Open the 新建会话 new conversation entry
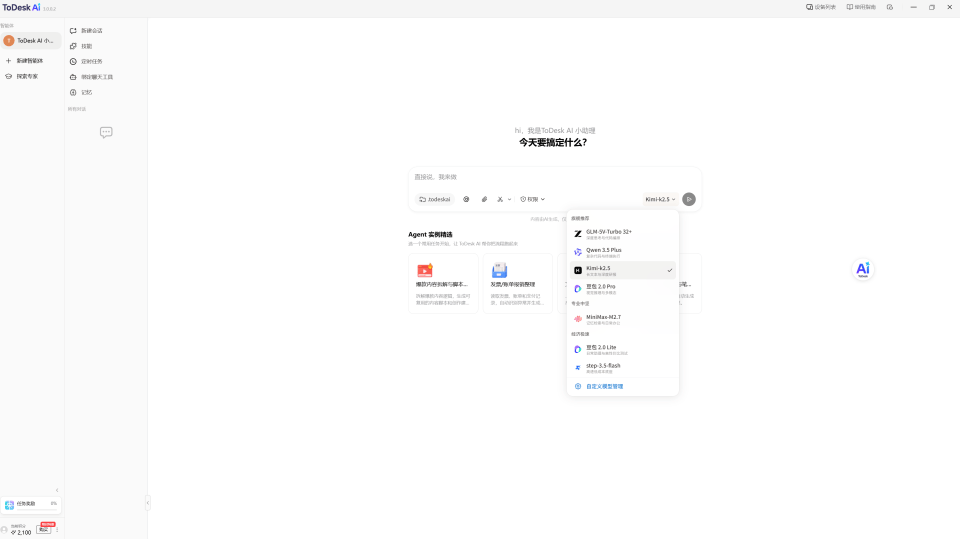Image resolution: width=960 pixels, height=539 pixels. point(86,31)
